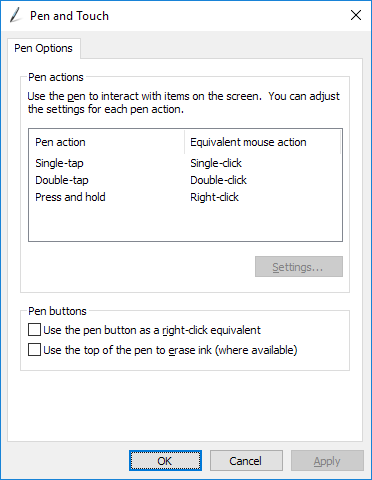The width and height of the screenshot is (372, 480).
Task: Click the Pen action column header
Action: (107, 142)
